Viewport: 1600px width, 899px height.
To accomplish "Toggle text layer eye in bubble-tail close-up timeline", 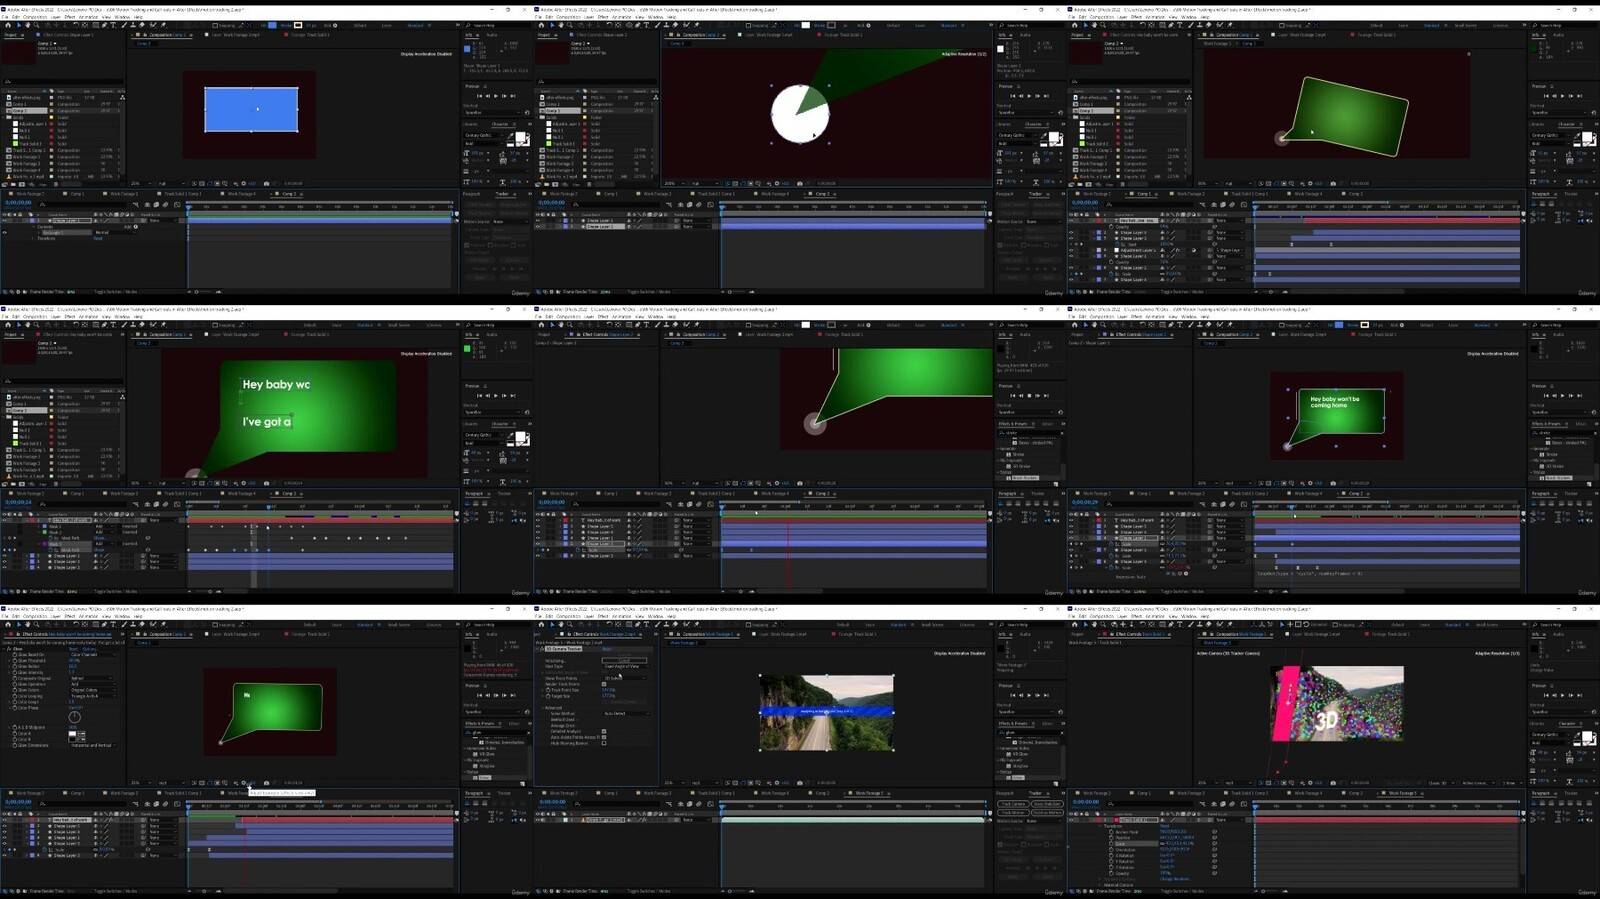I will (538, 520).
